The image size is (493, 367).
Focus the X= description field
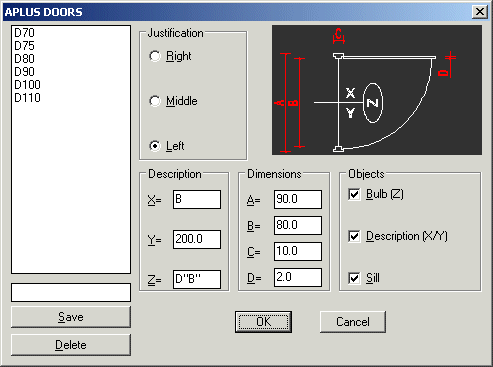(x=197, y=199)
